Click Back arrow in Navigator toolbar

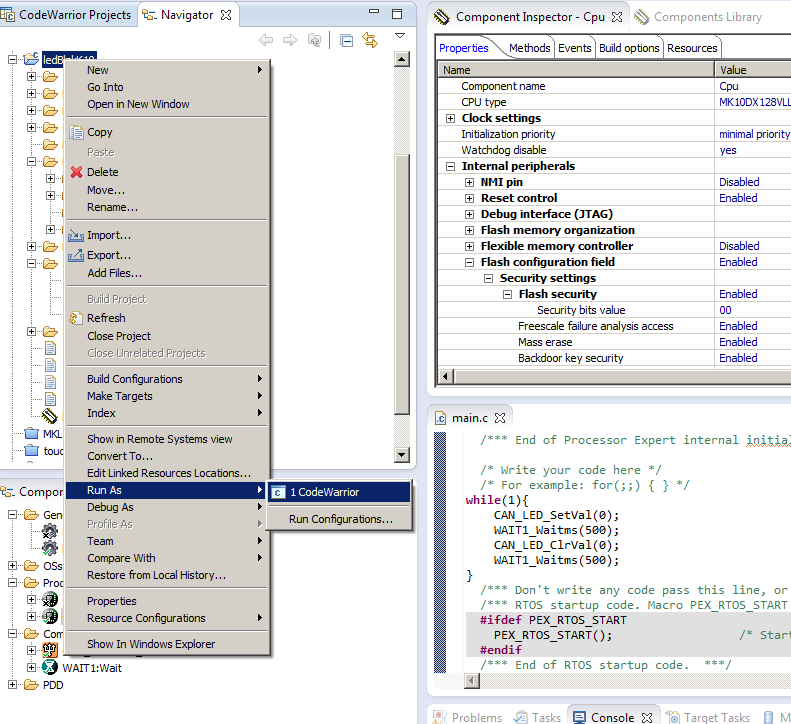pos(266,40)
